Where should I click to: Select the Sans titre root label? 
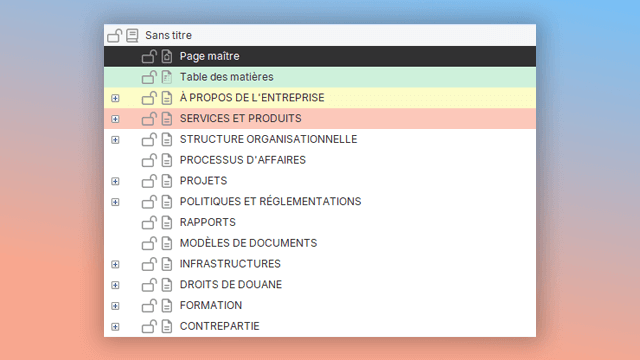click(x=168, y=36)
